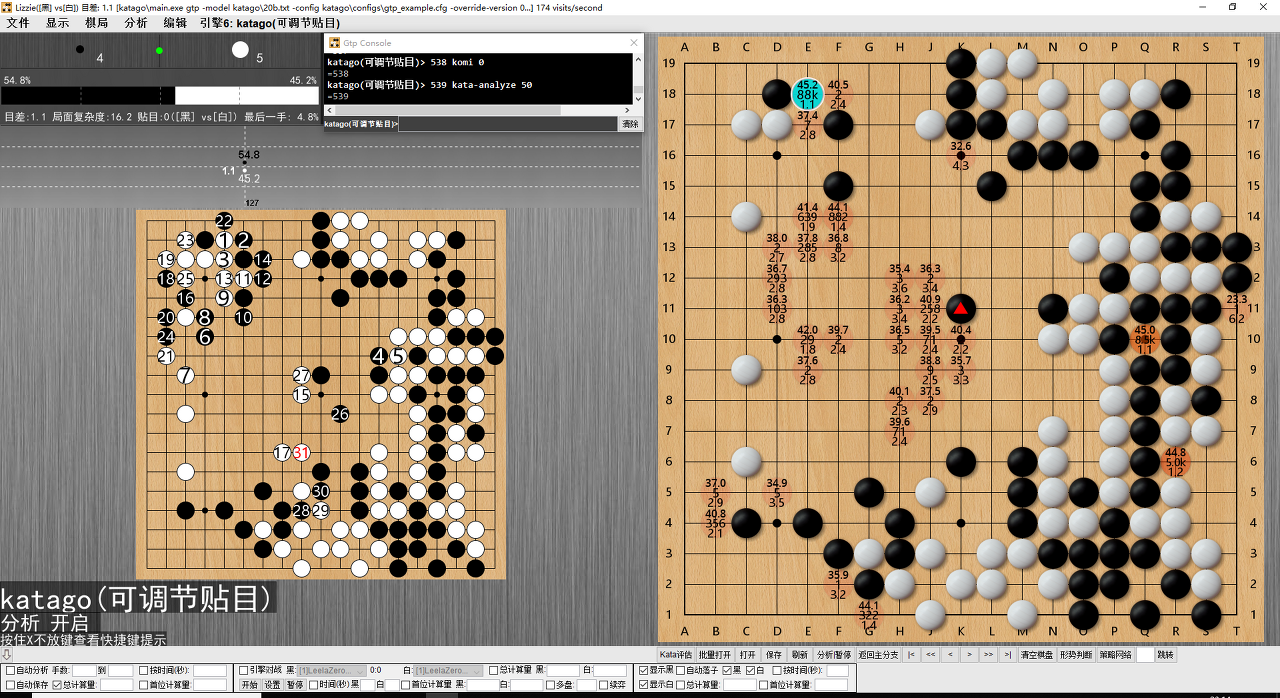Image resolution: width=1280 pixels, height=698 pixels.
Task: Pick the candidate move 45.0 at Q10
Action: [1145, 339]
